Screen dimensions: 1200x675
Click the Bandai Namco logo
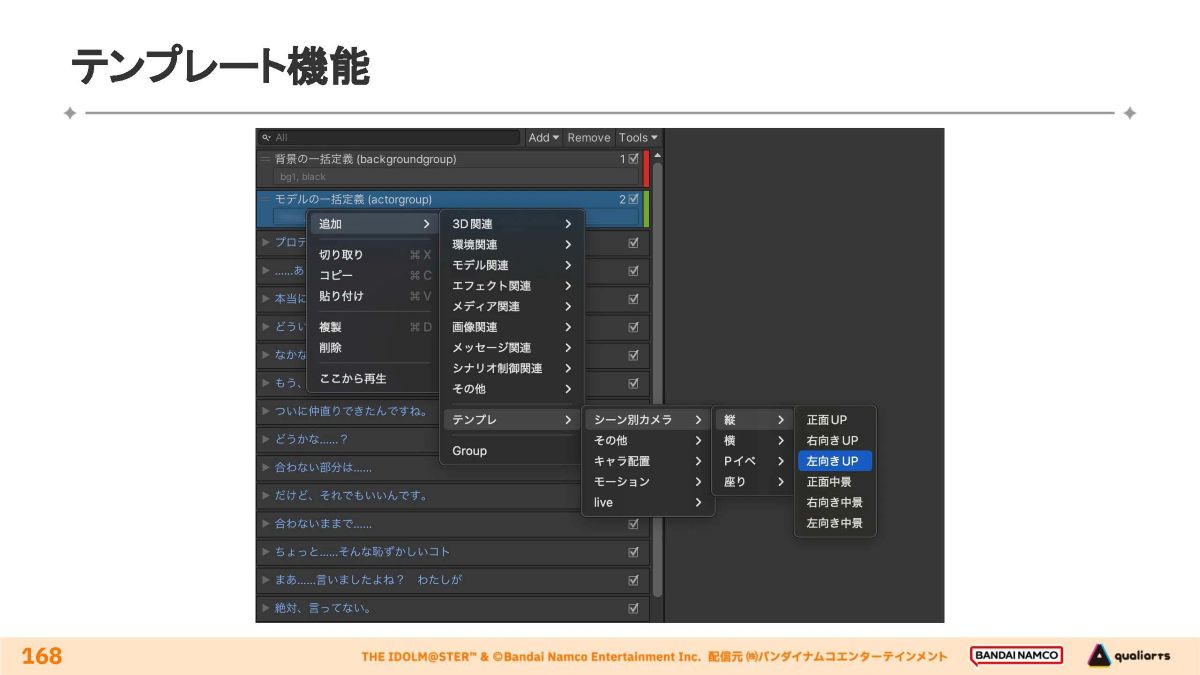pos(1016,656)
